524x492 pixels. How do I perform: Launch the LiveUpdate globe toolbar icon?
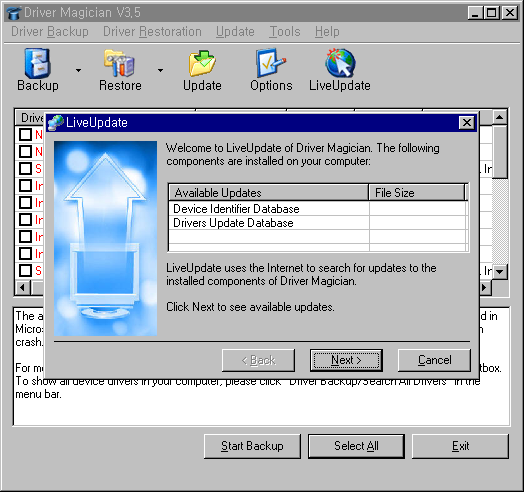pyautogui.click(x=340, y=63)
